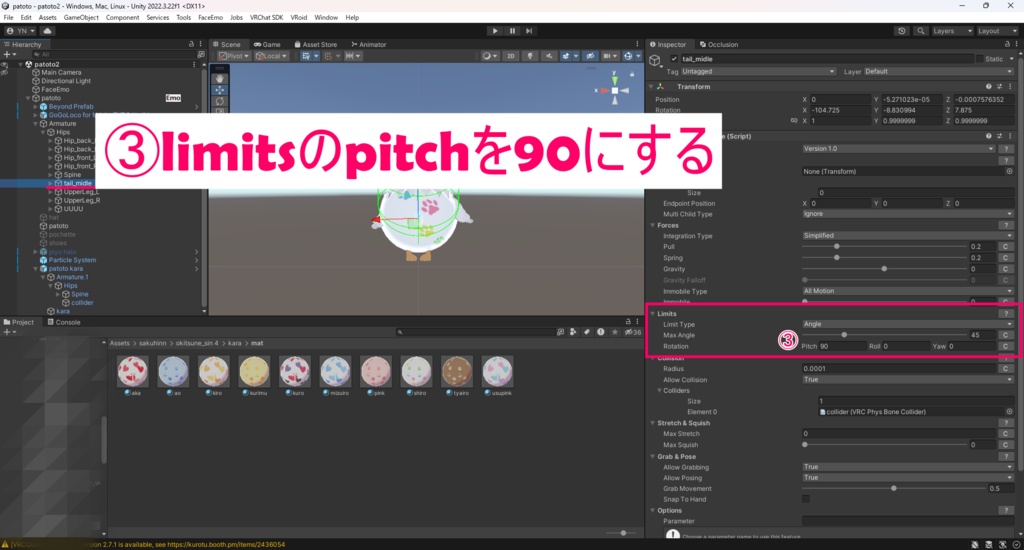The image size is (1024, 550).
Task: Pick transform object target circle icon
Action: click(1009, 171)
